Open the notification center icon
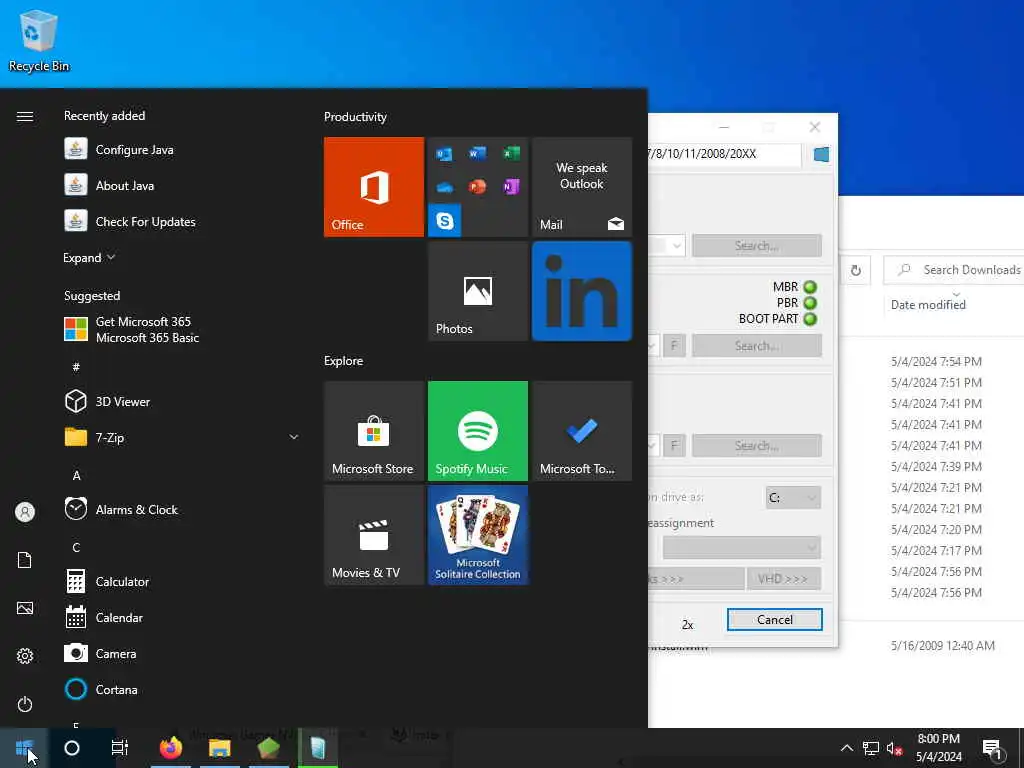 [992, 749]
